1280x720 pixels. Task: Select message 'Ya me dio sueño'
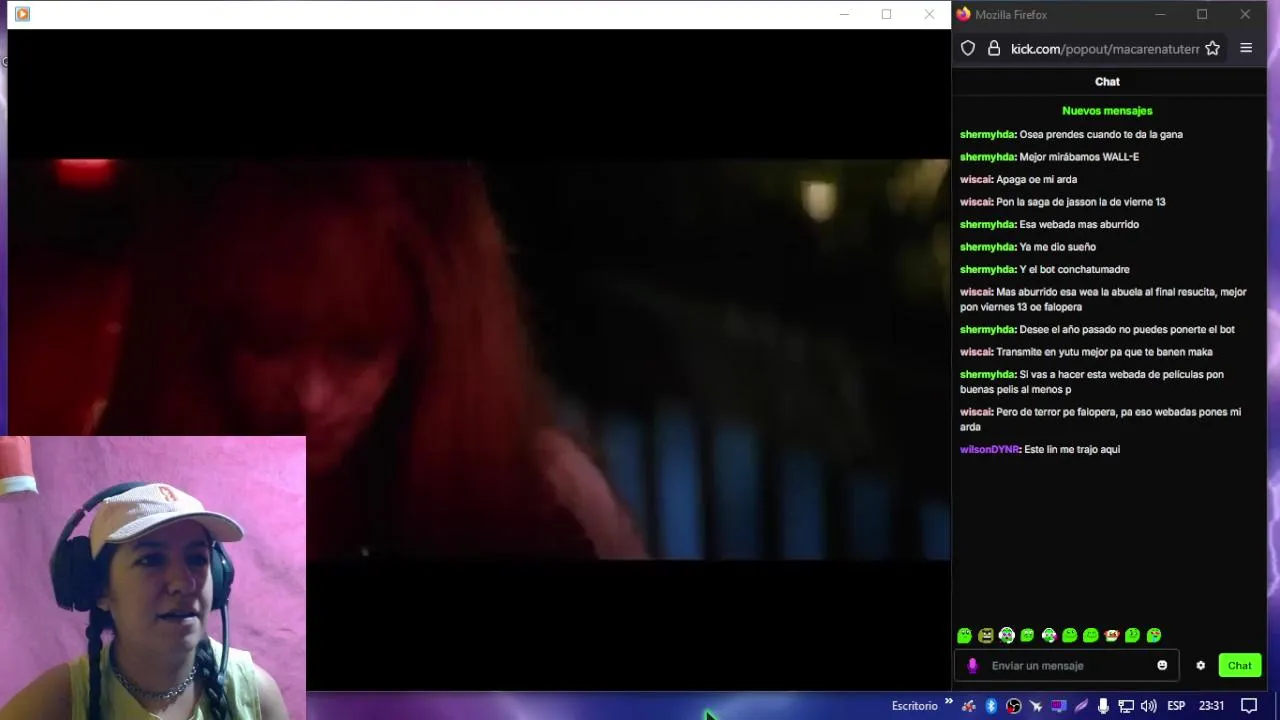pos(1058,247)
